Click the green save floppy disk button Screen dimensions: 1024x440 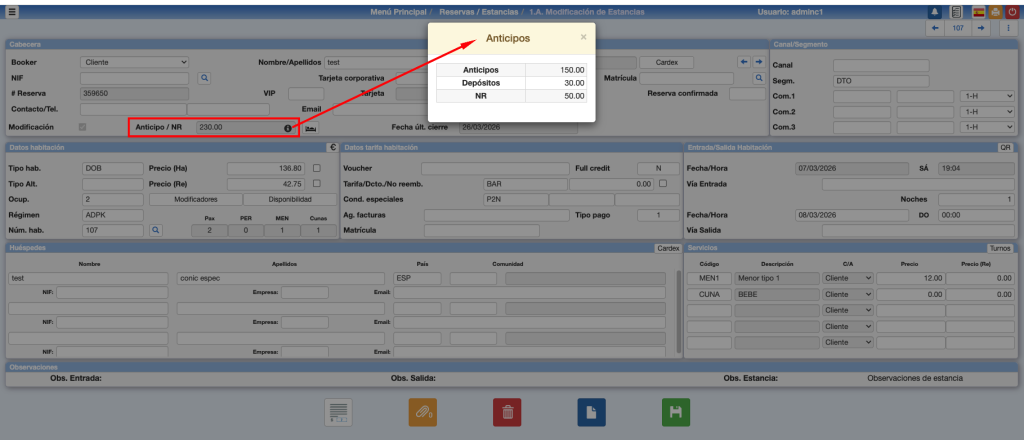[676, 412]
